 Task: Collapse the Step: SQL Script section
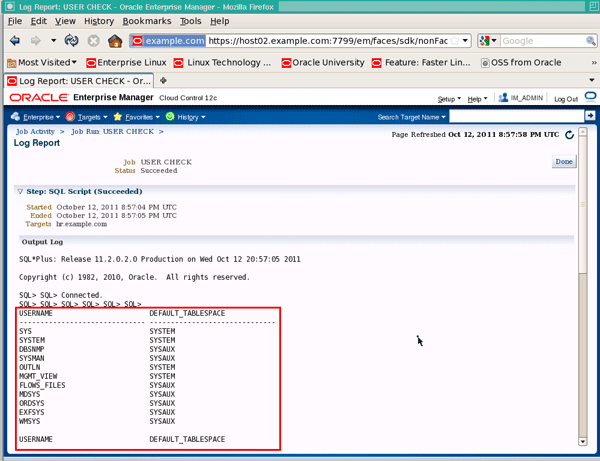pos(20,191)
